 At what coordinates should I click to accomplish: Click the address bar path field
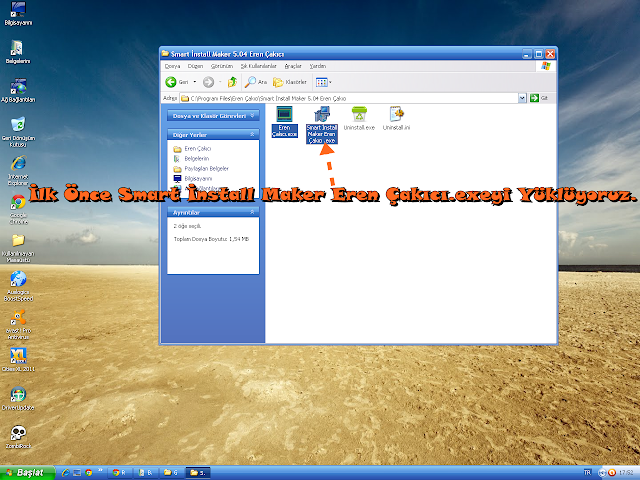[x=349, y=98]
